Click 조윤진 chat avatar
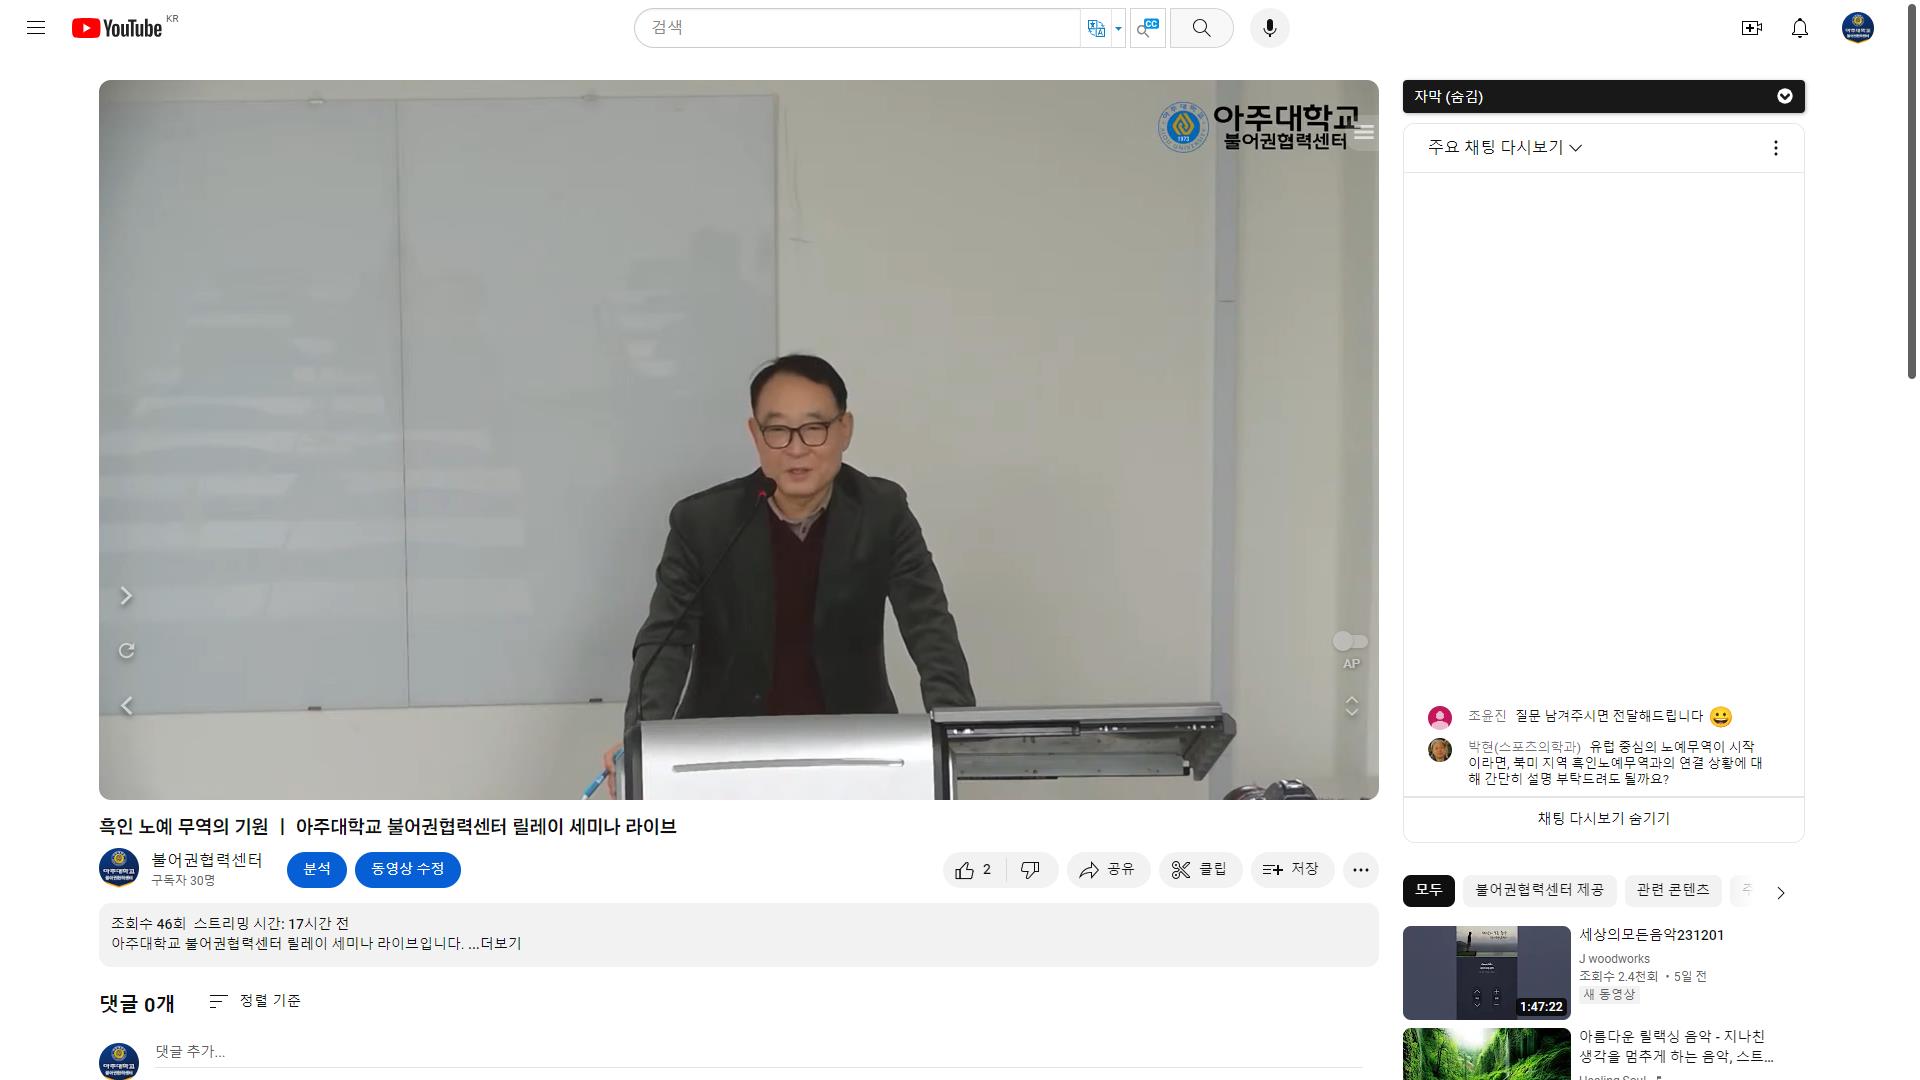The width and height of the screenshot is (1920, 1080). [x=1439, y=717]
